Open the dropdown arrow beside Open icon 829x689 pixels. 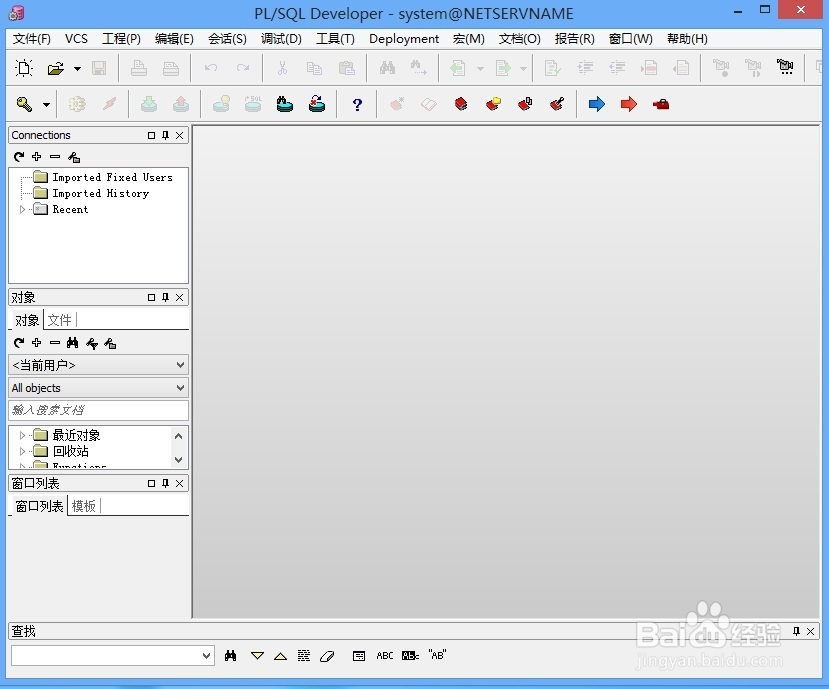tap(77, 69)
